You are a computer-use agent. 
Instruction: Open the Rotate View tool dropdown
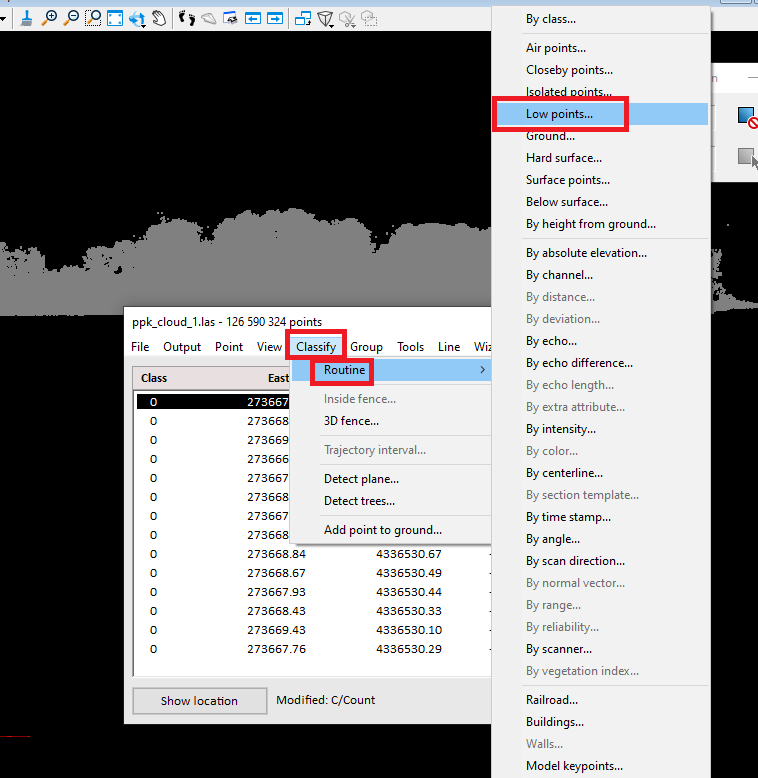click(138, 17)
